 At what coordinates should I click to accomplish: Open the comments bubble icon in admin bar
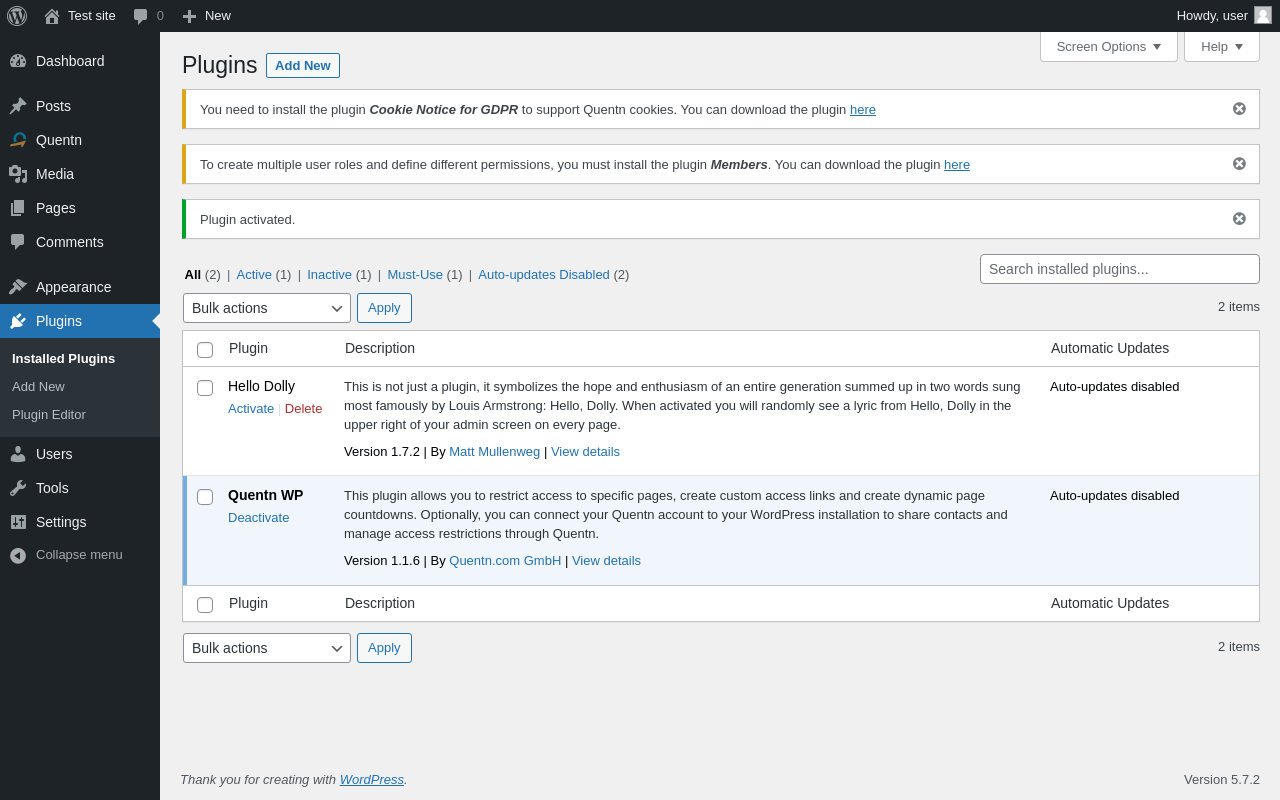coord(141,16)
